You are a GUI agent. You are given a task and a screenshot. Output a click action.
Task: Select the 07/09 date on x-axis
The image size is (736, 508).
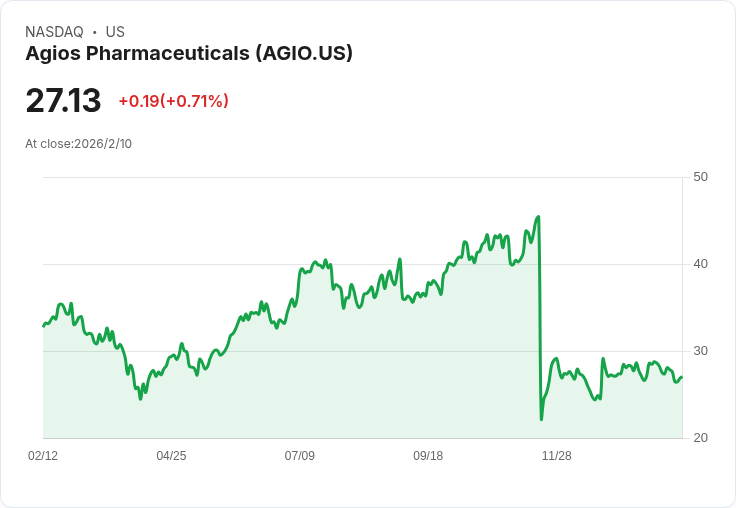click(x=300, y=455)
